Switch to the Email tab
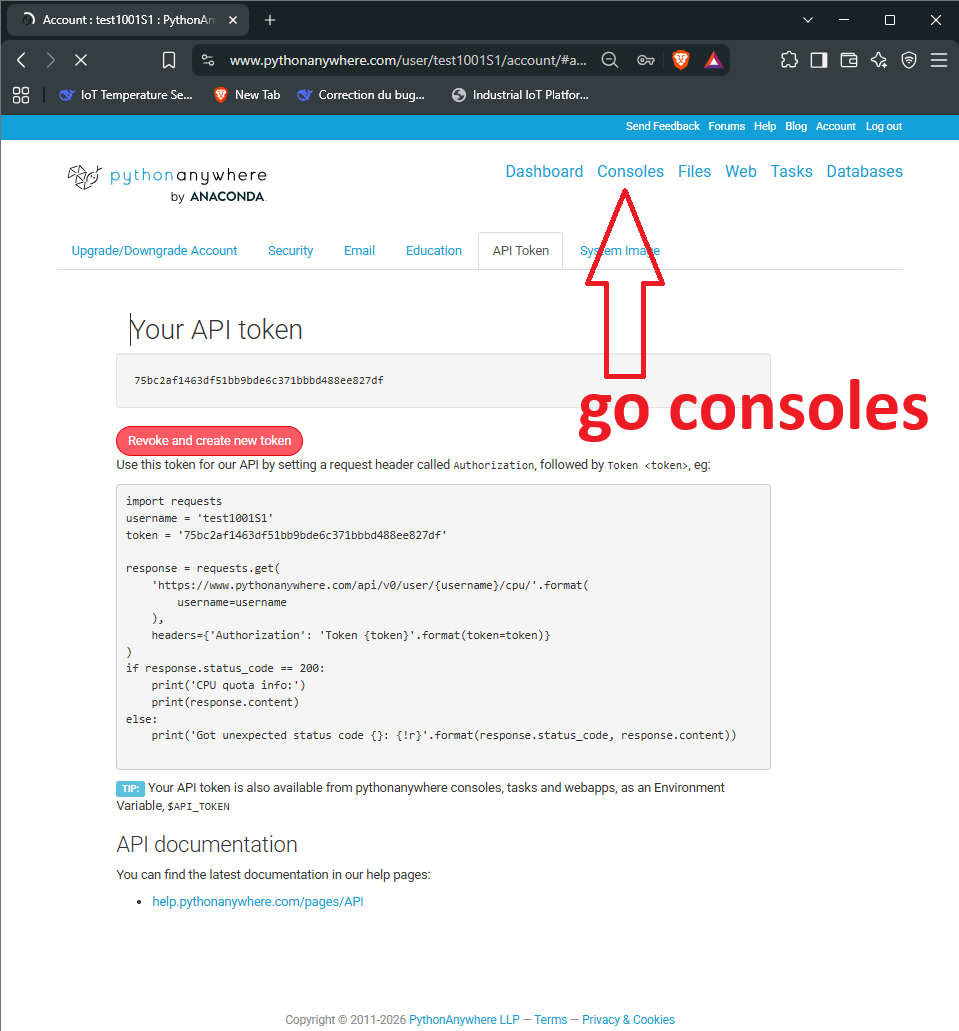The image size is (959, 1031). tap(359, 251)
